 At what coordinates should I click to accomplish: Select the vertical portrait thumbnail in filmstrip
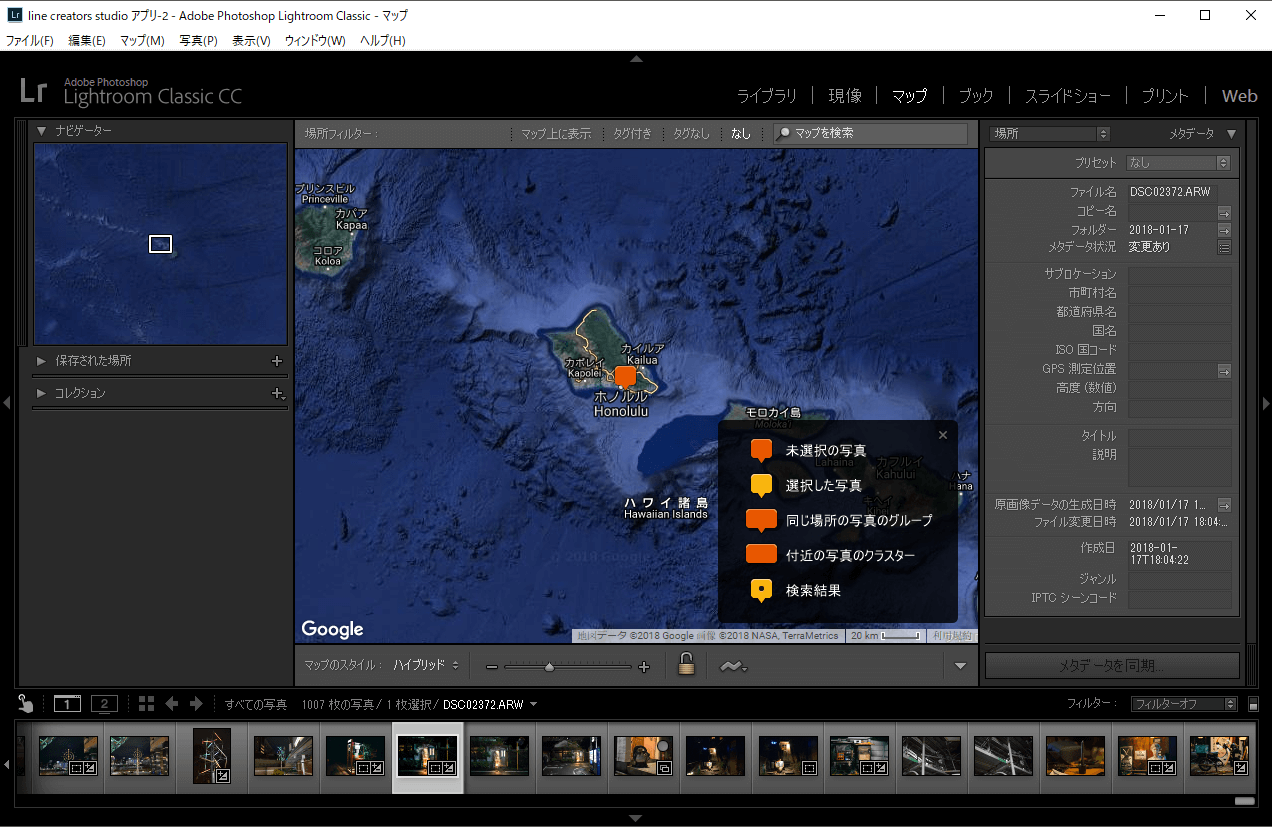212,756
